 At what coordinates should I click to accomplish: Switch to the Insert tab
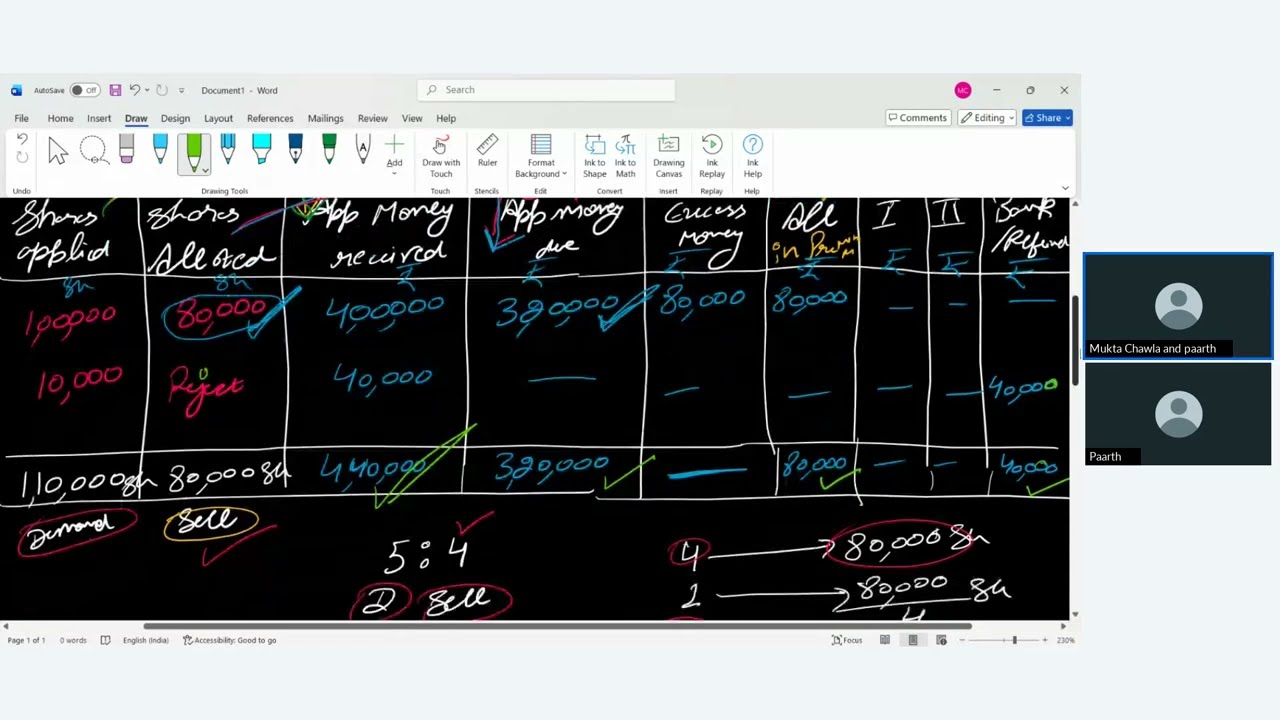pyautogui.click(x=99, y=118)
